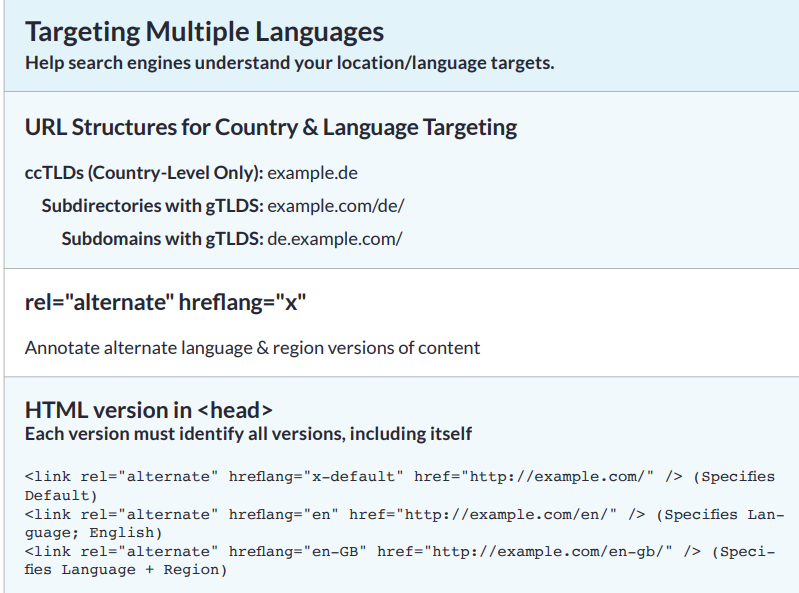Viewport: 799px width, 593px height.
Task: Click the ccTLDs (Country-Level Only) label
Action: point(144,173)
